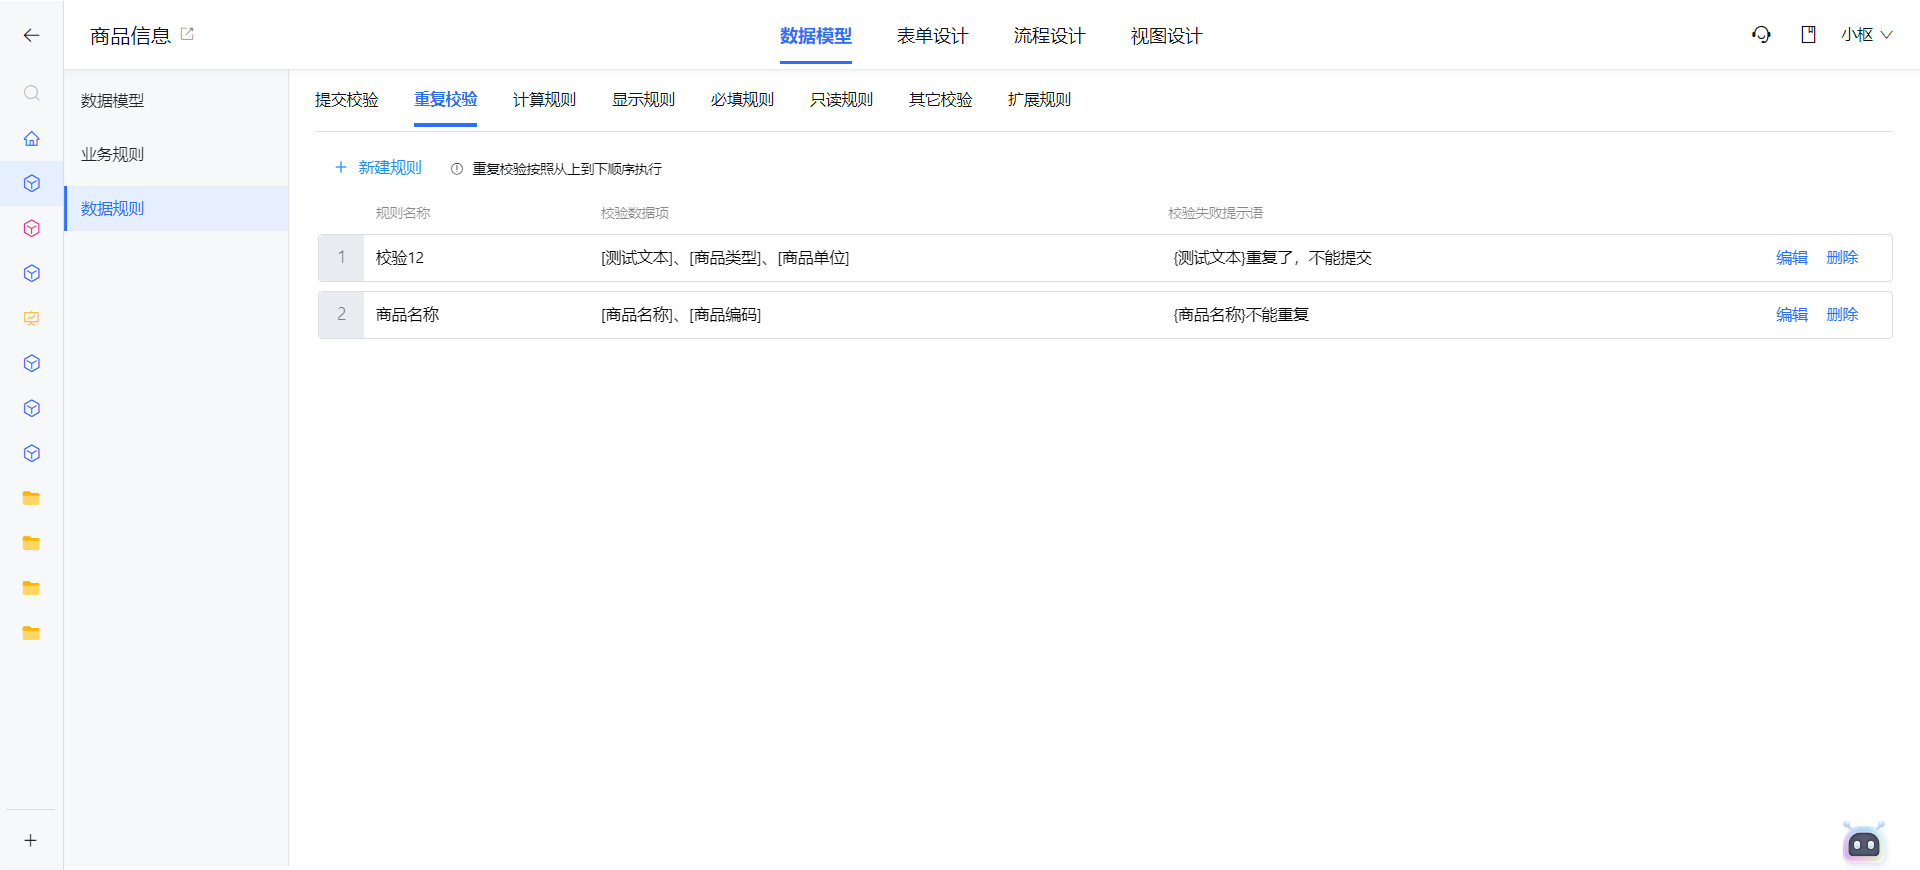The height and width of the screenshot is (870, 1920).
Task: Click the [商品名称]、[商品编码] cell
Action: pyautogui.click(x=681, y=315)
